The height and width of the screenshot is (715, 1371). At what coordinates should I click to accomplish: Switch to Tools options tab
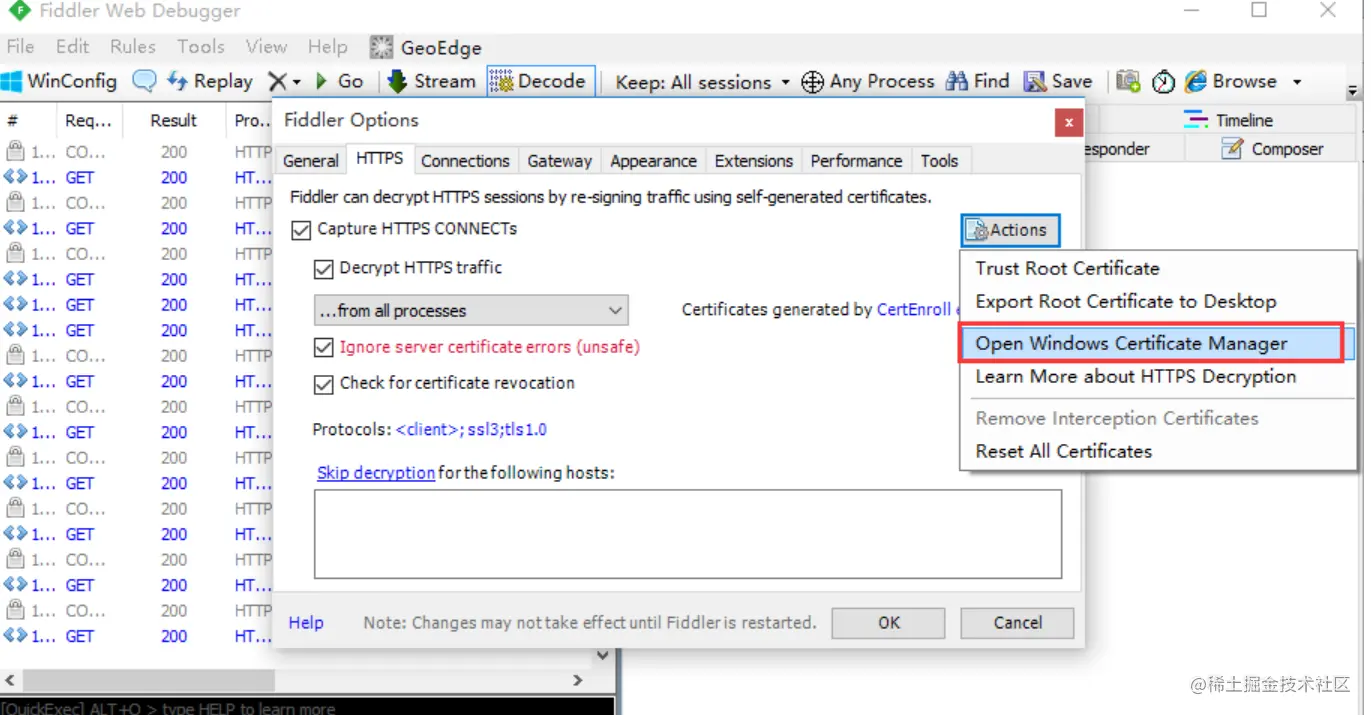coord(939,161)
